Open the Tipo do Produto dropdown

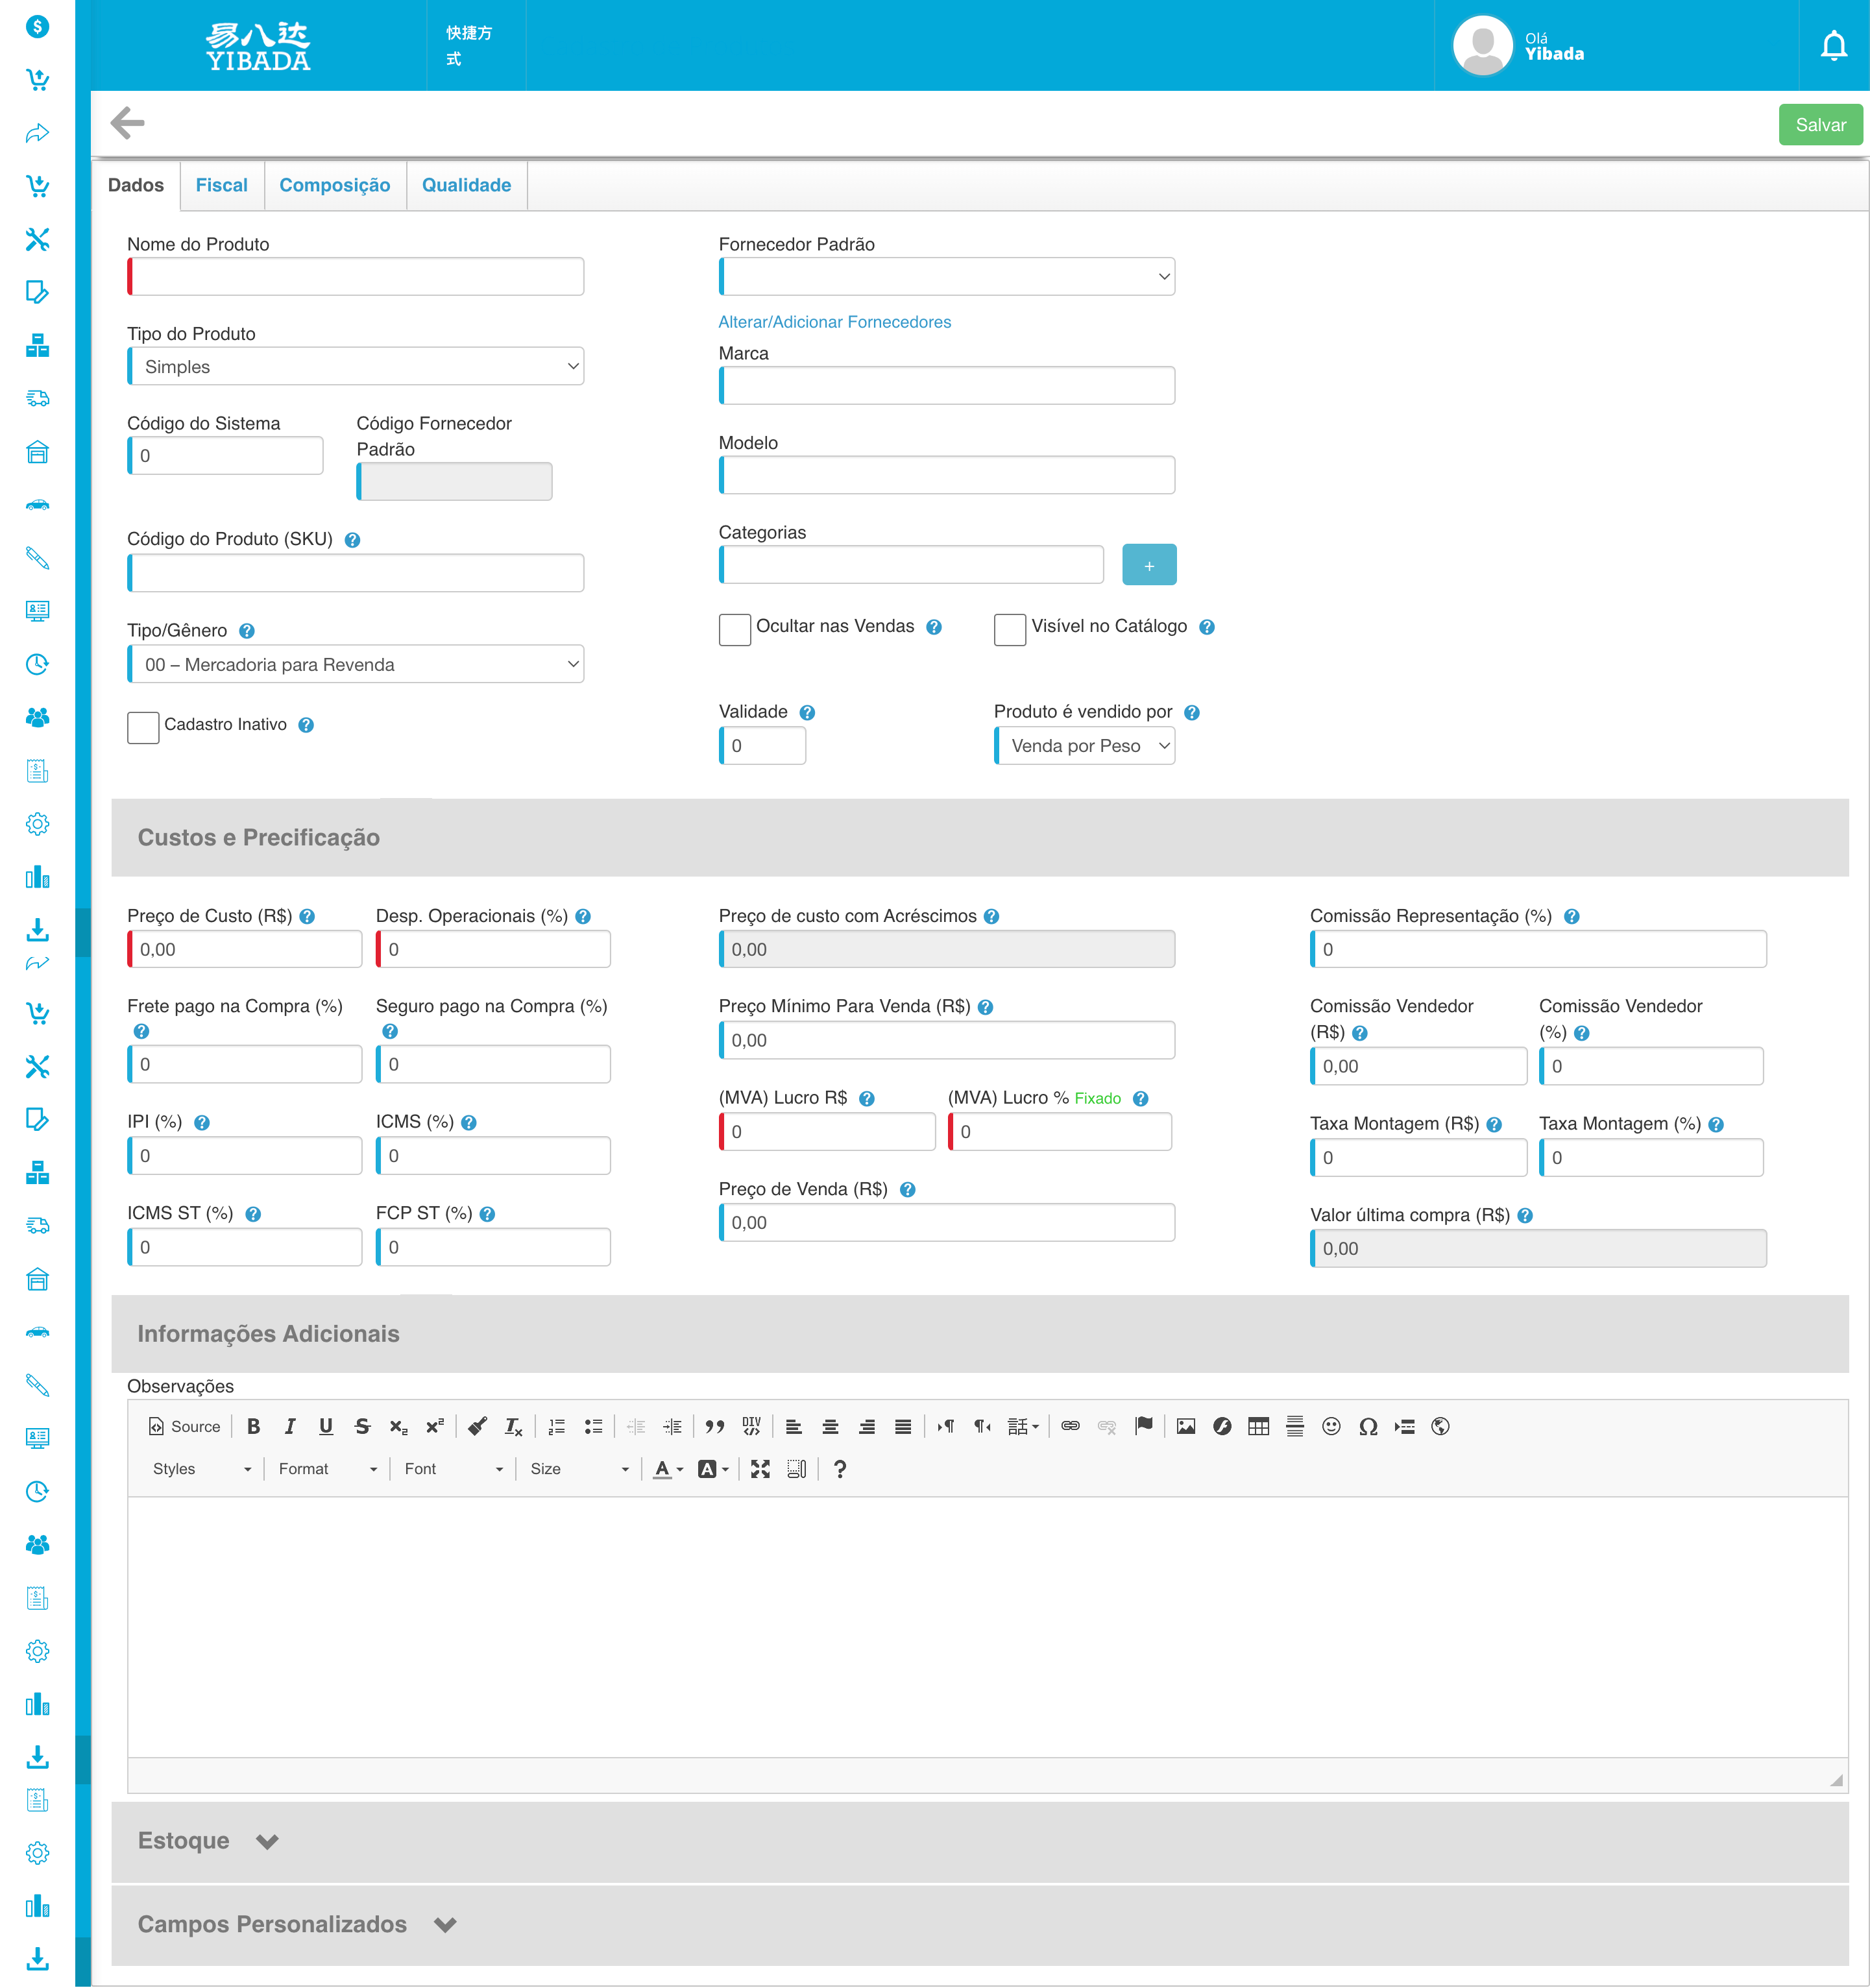pos(356,366)
